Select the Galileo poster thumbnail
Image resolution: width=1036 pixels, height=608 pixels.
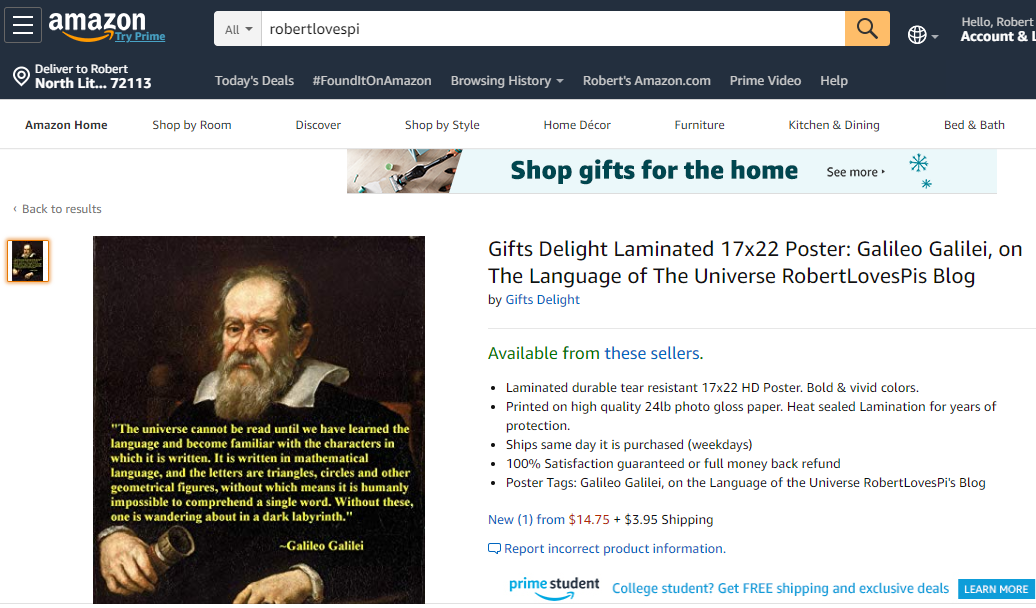pyautogui.click(x=28, y=261)
